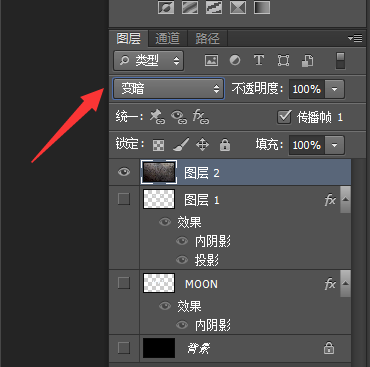This screenshot has height=367, width=370.
Task: Click the 填充 value field
Action: point(307,145)
